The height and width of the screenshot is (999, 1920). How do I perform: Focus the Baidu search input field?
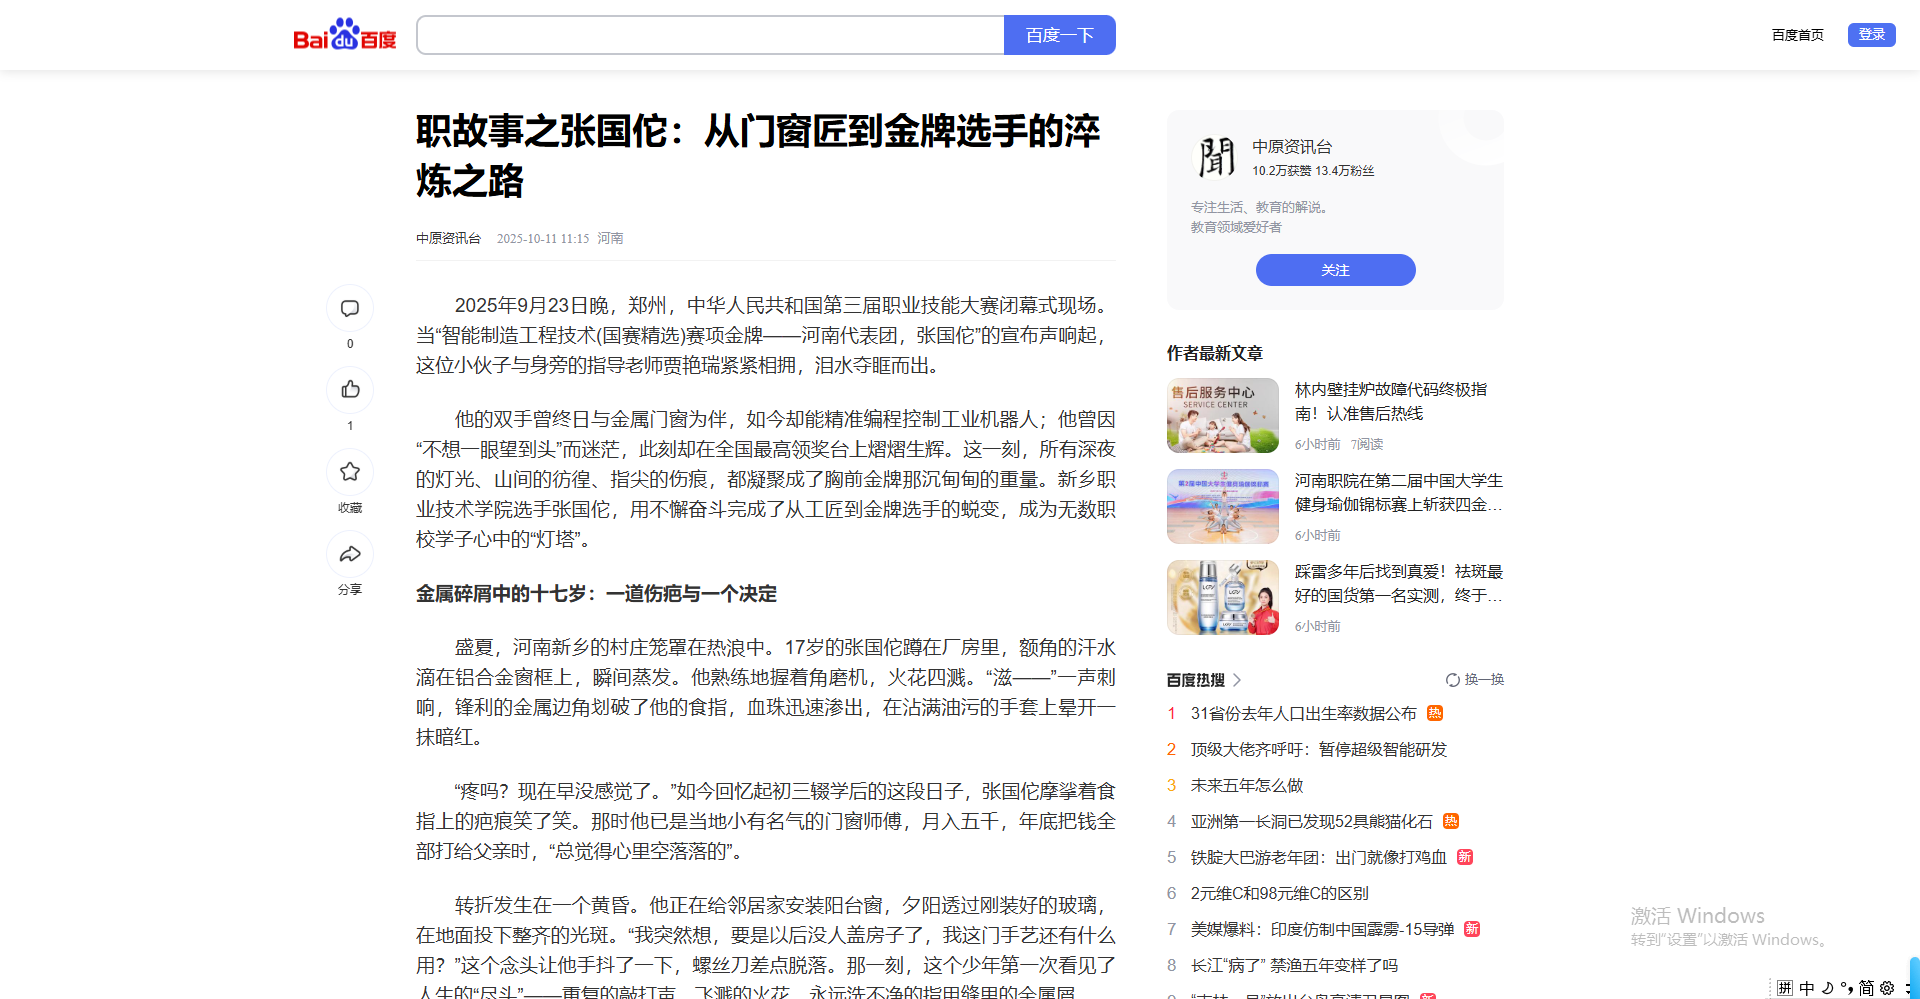coord(710,35)
